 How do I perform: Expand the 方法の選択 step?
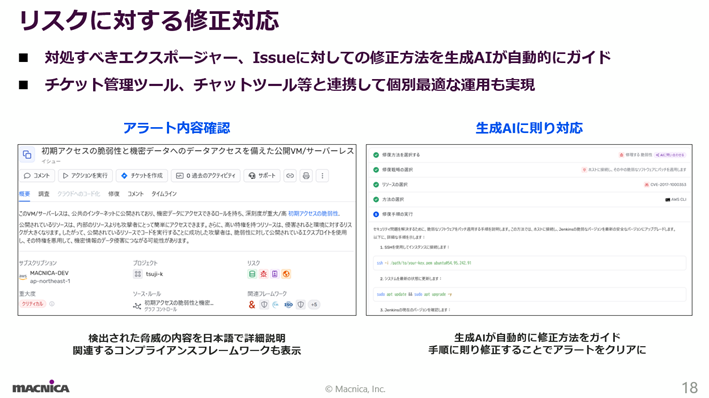click(x=529, y=199)
